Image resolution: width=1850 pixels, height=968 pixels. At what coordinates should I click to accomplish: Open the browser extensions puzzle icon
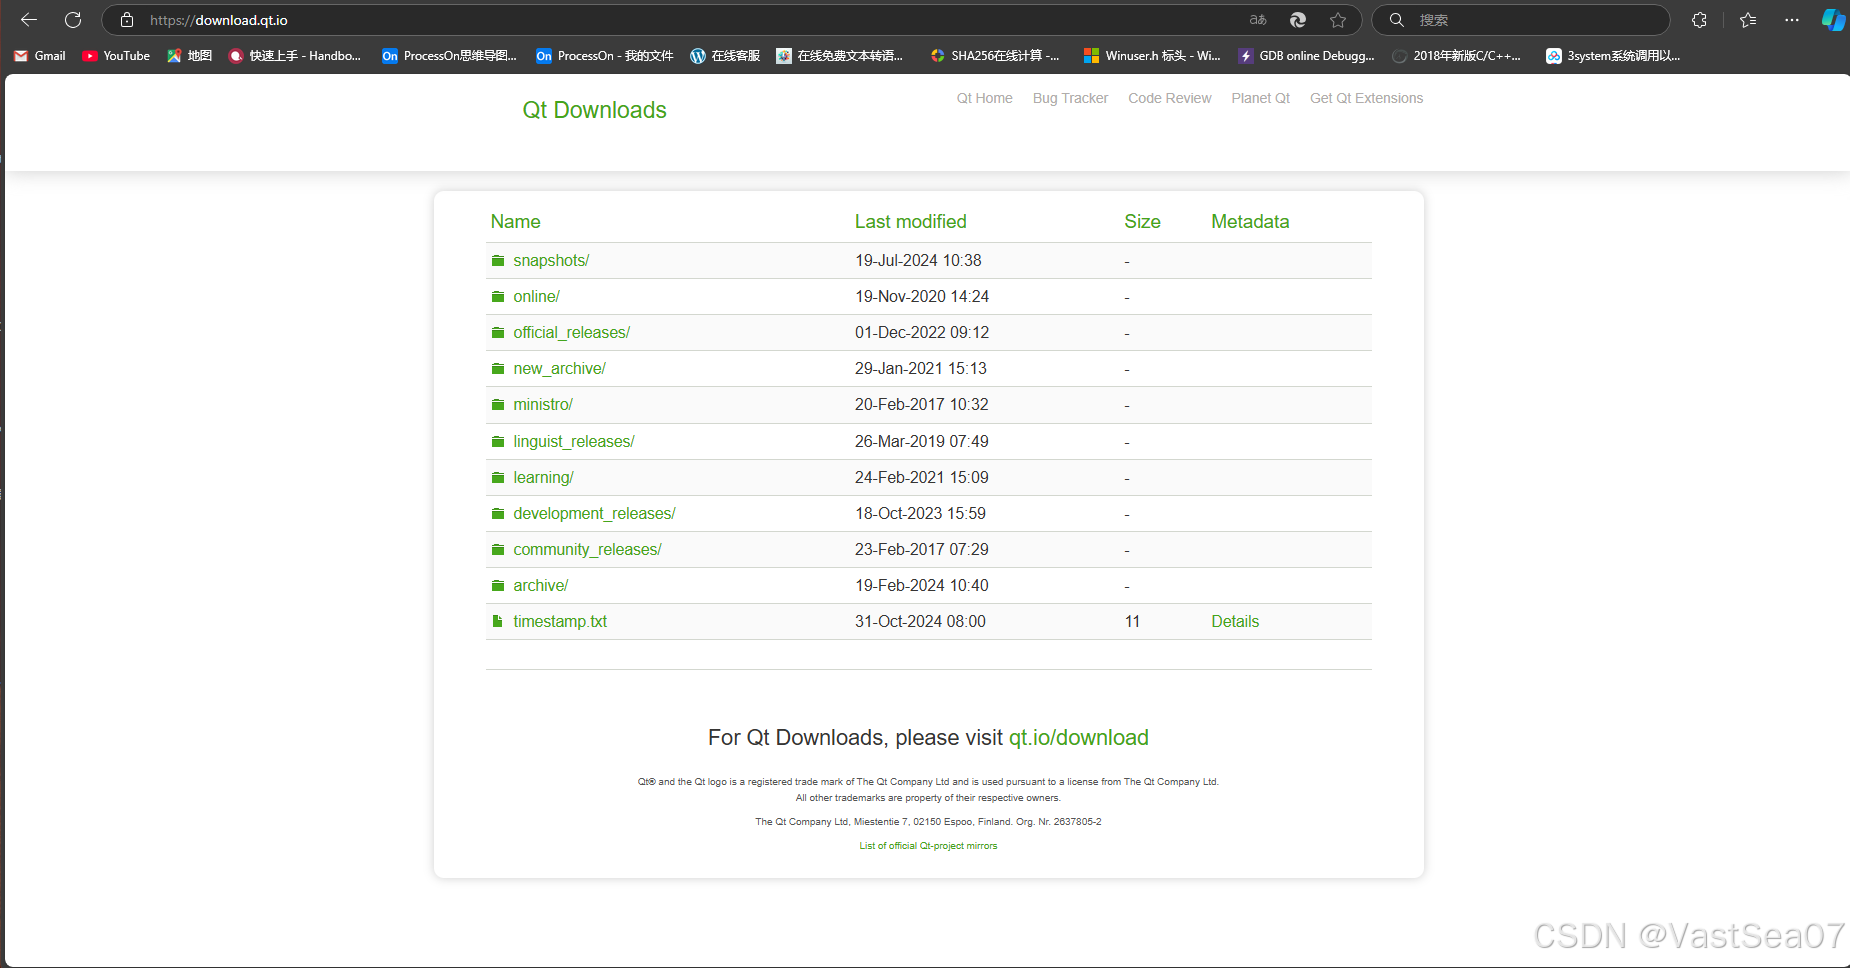click(x=1699, y=20)
